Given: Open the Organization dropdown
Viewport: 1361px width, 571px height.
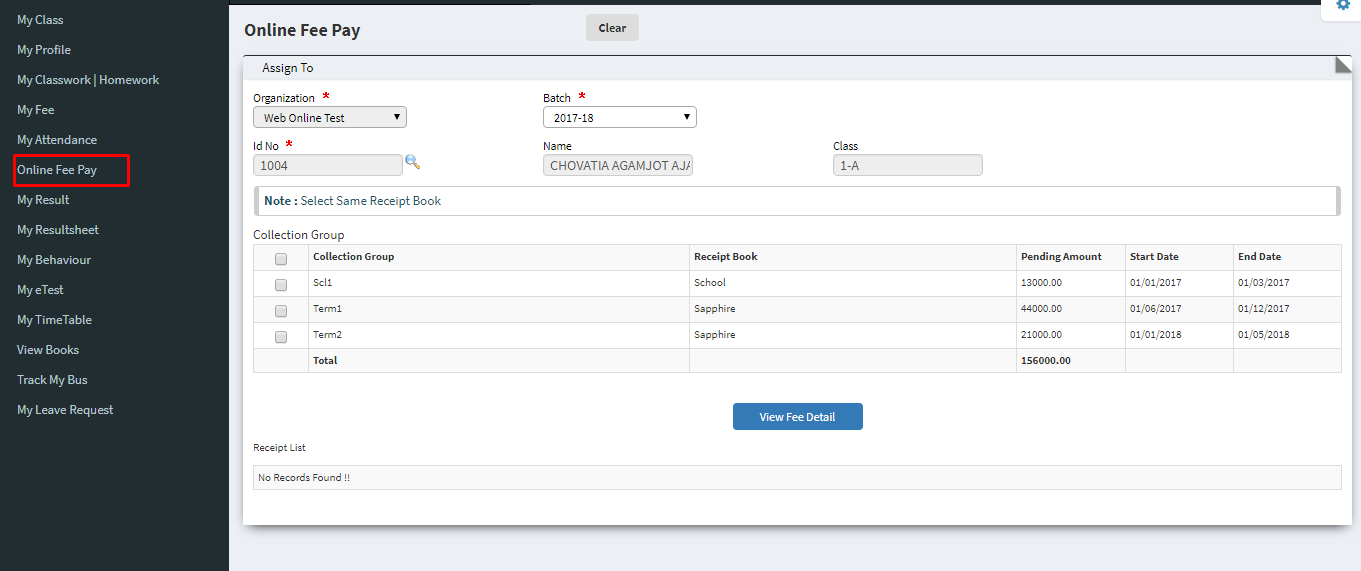Looking at the screenshot, I should tap(330, 117).
